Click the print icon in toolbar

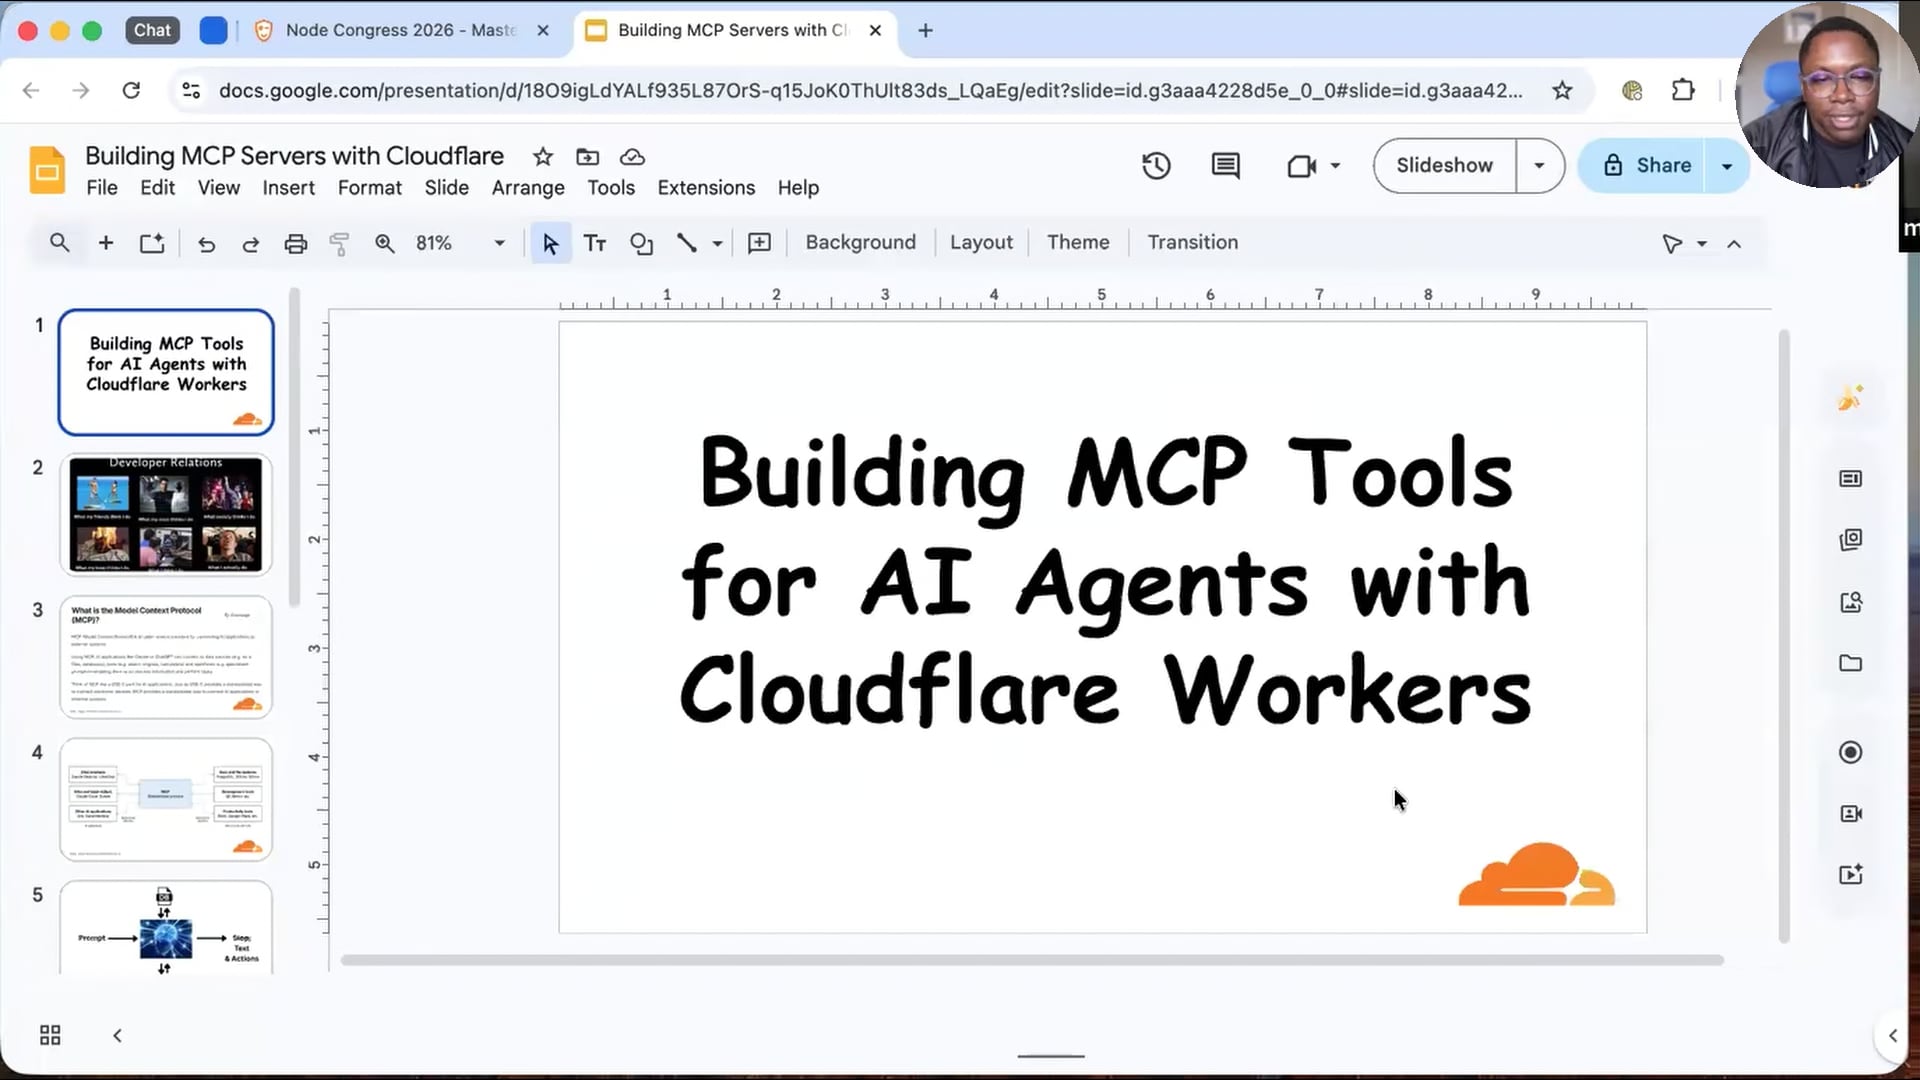(295, 243)
